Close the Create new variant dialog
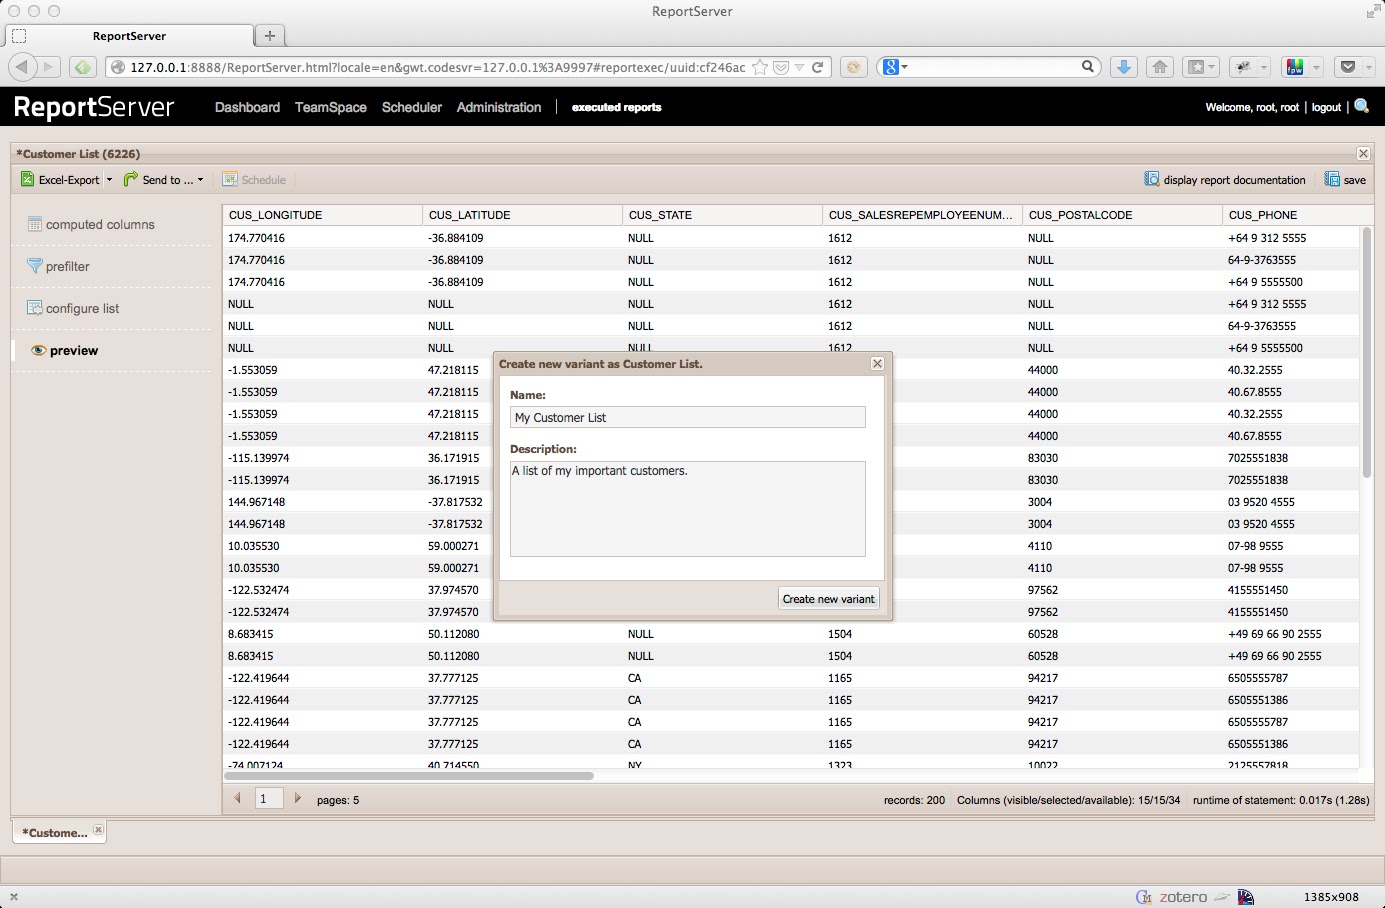 tap(877, 364)
